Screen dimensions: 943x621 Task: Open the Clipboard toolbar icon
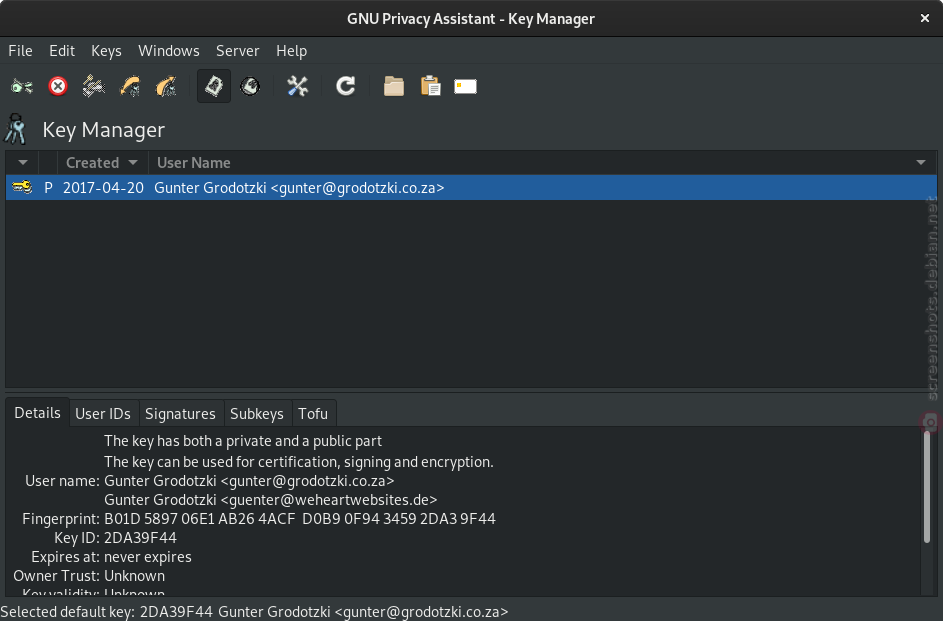[430, 87]
